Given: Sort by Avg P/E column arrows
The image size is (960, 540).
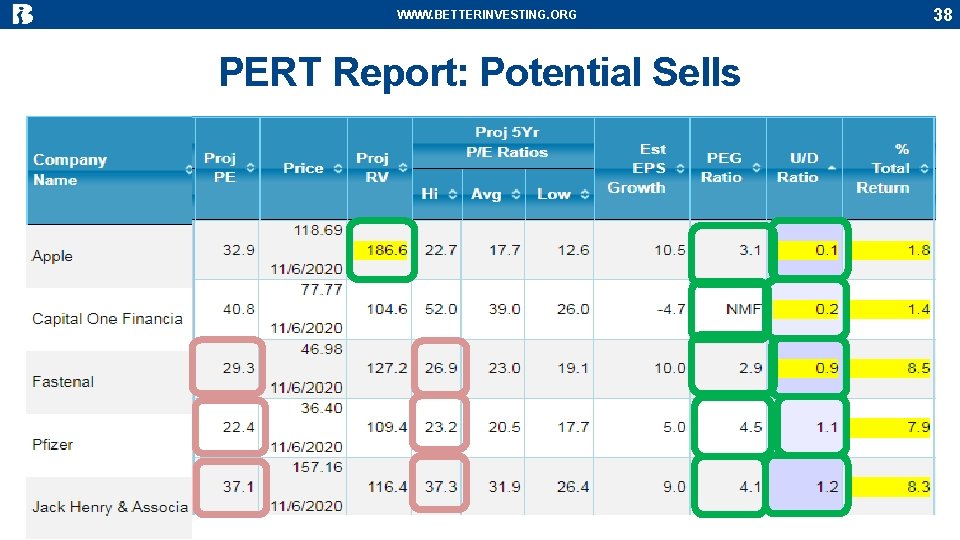Looking at the screenshot, I should 516,194.
